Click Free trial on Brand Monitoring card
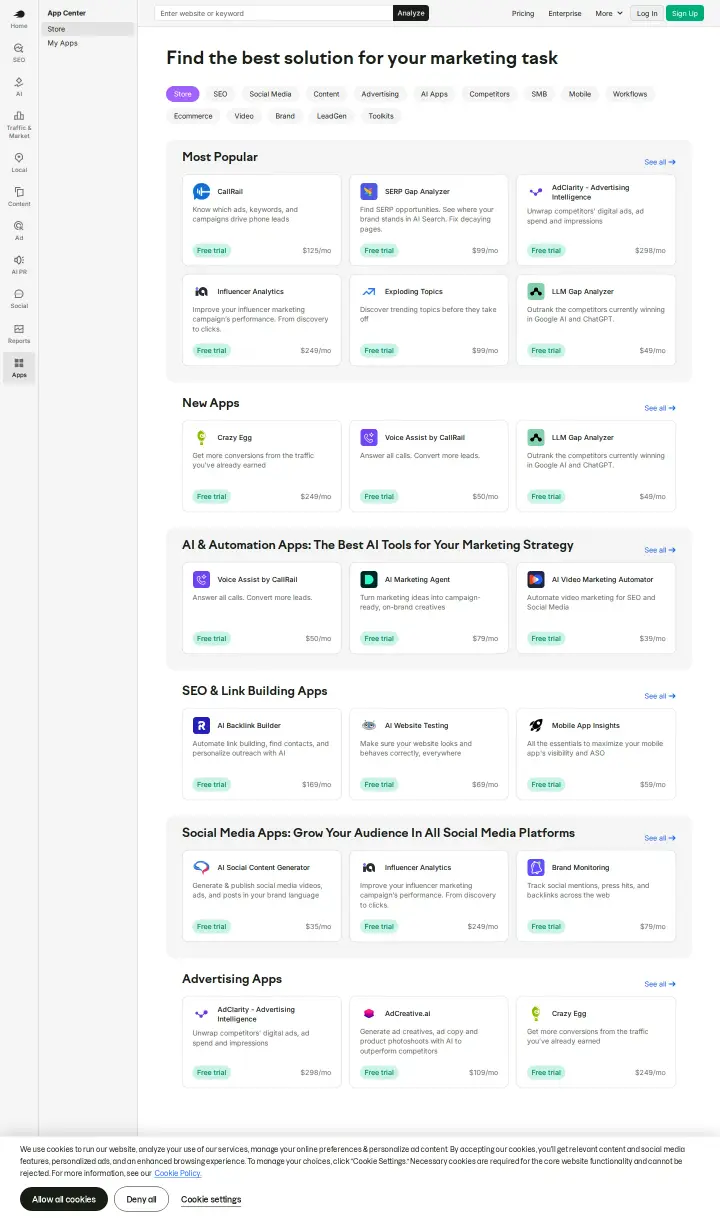This screenshot has height=1218, width=720. point(546,927)
